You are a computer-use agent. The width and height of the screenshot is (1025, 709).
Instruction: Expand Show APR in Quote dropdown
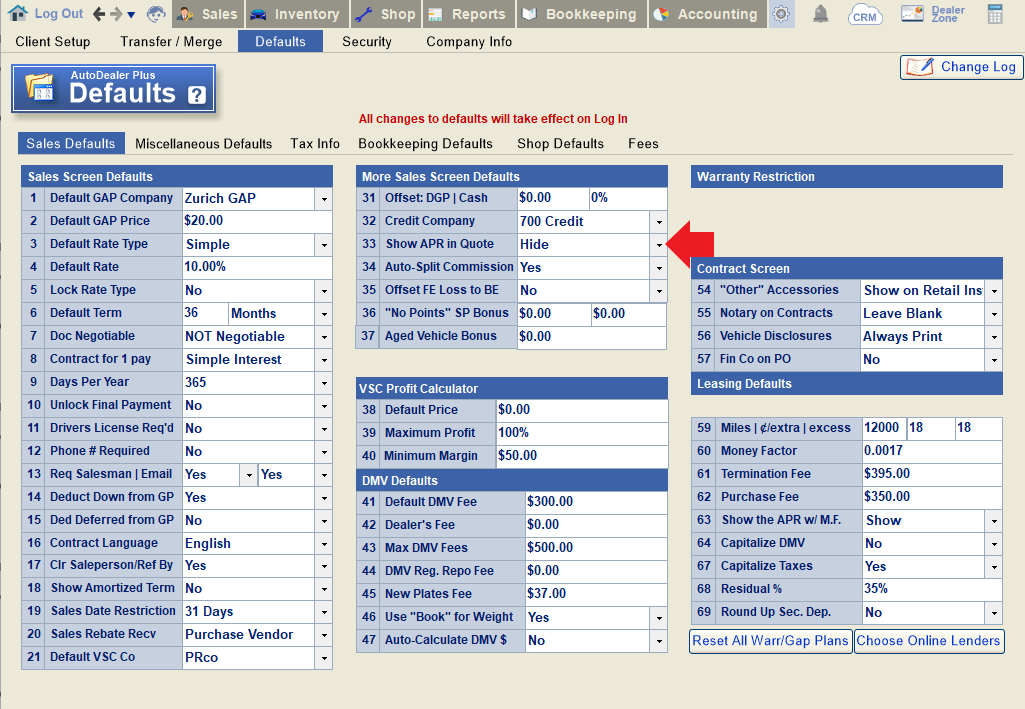pos(659,245)
